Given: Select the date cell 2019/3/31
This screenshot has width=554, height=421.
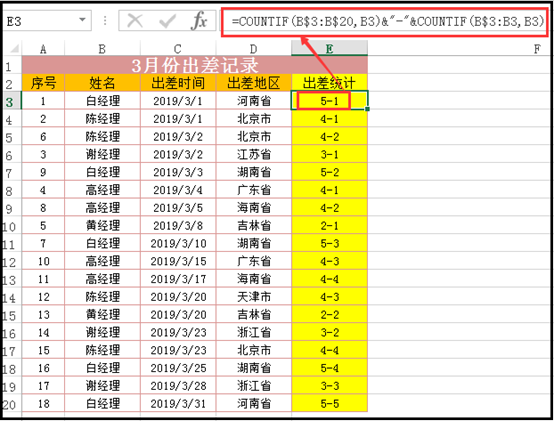Looking at the screenshot, I should coord(178,403).
